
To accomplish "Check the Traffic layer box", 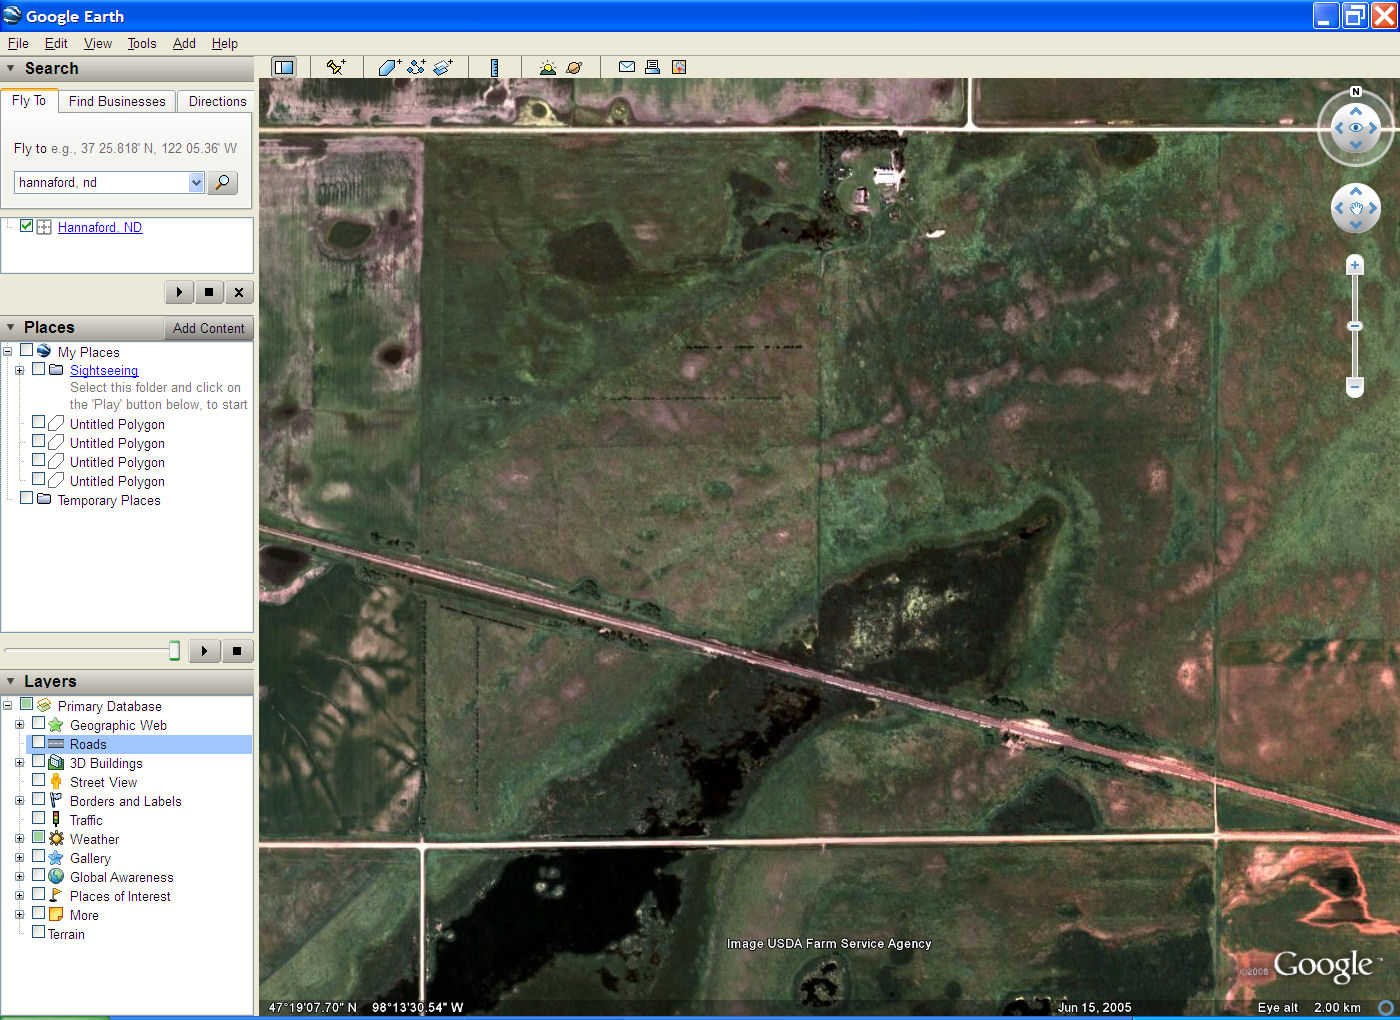I will [39, 819].
